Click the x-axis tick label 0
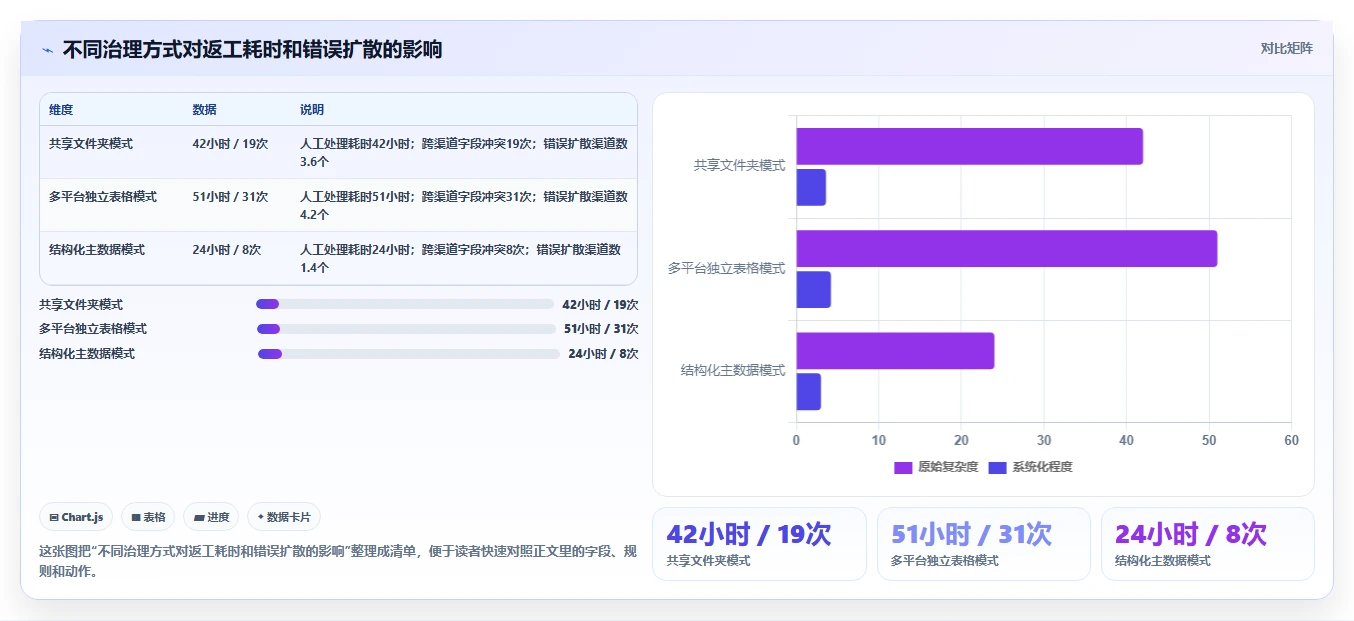1354x621 pixels. point(796,441)
